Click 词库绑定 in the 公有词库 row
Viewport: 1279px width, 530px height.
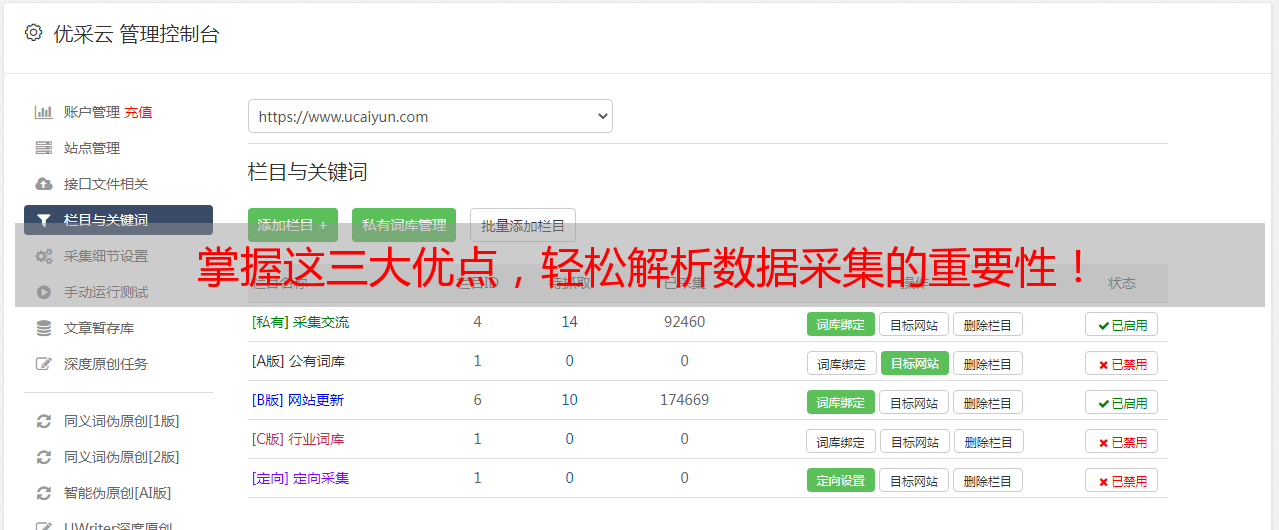(x=841, y=363)
